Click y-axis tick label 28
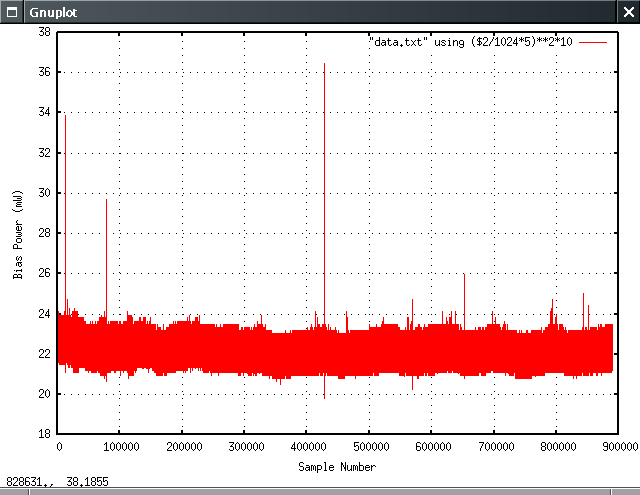This screenshot has height=495, width=640. pyautogui.click(x=44, y=233)
